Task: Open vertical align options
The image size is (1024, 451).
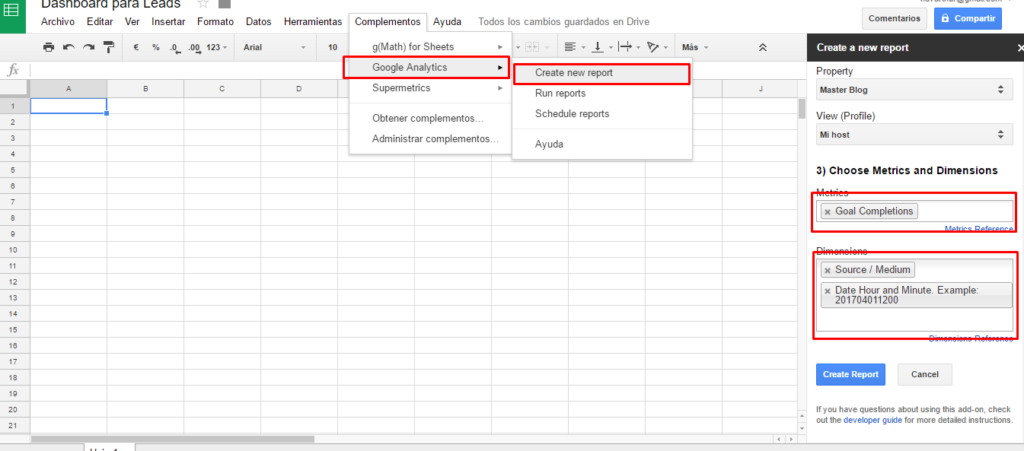Action: coord(601,47)
